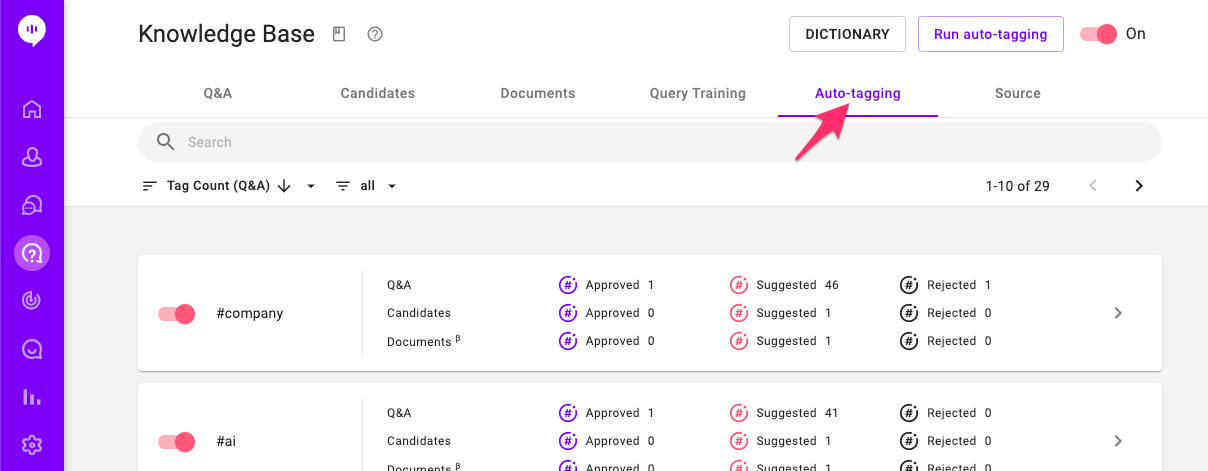1208x471 pixels.
Task: Click the #company tag name
Action: click(250, 313)
